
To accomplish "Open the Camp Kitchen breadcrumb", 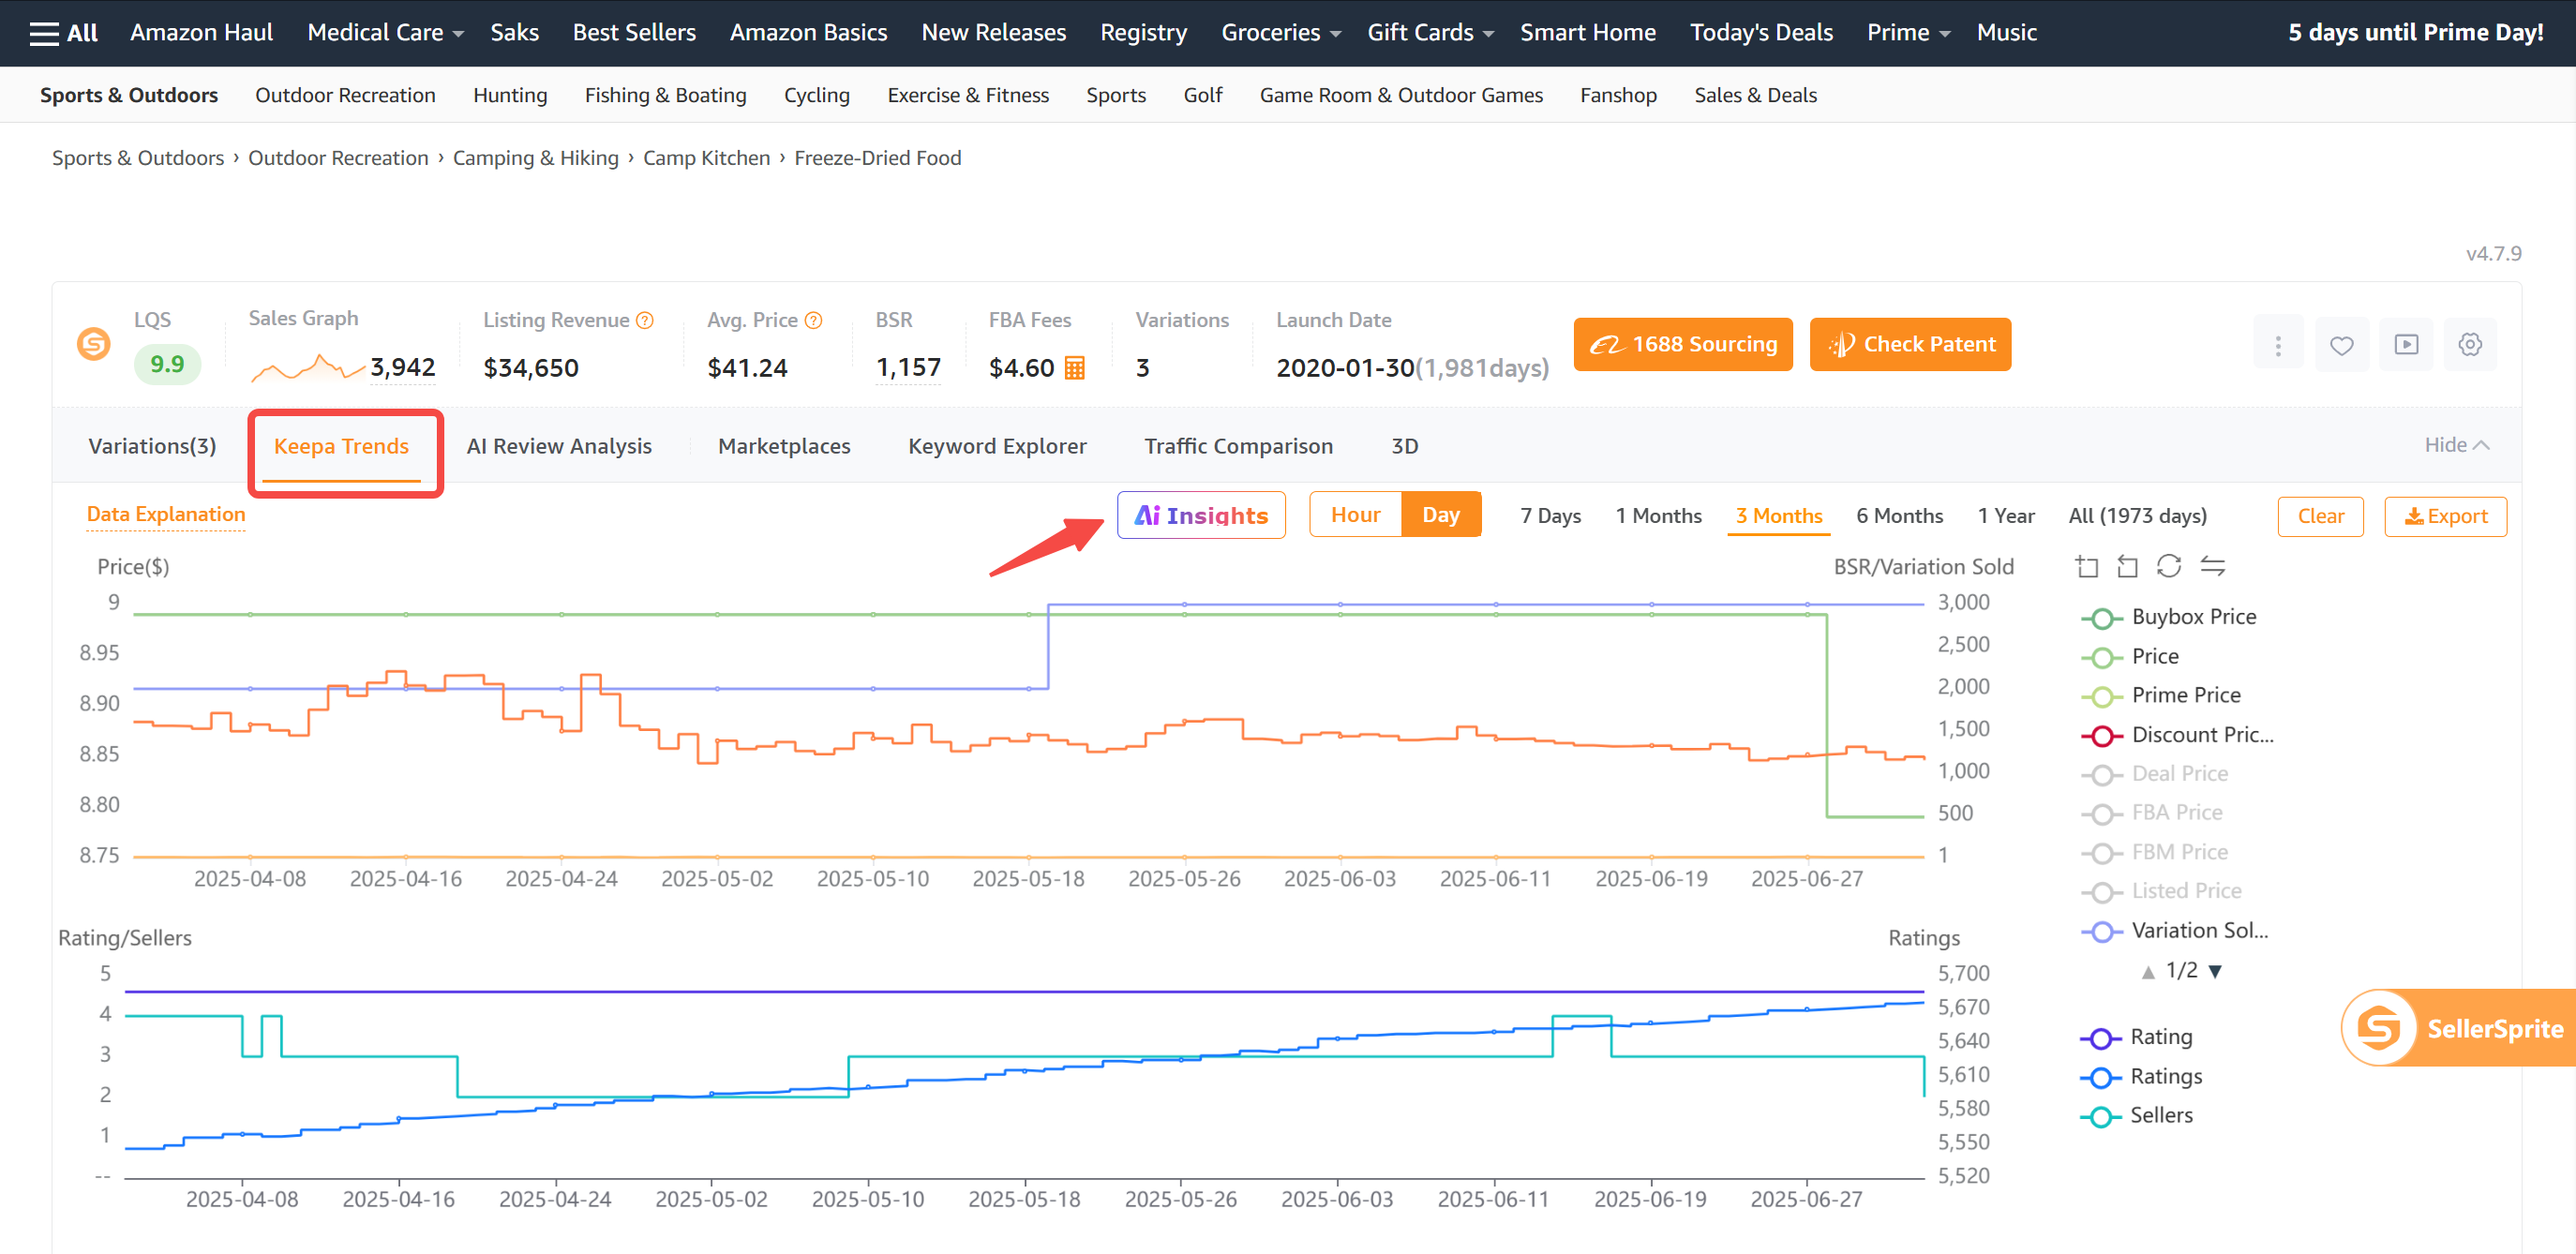I will coord(706,158).
